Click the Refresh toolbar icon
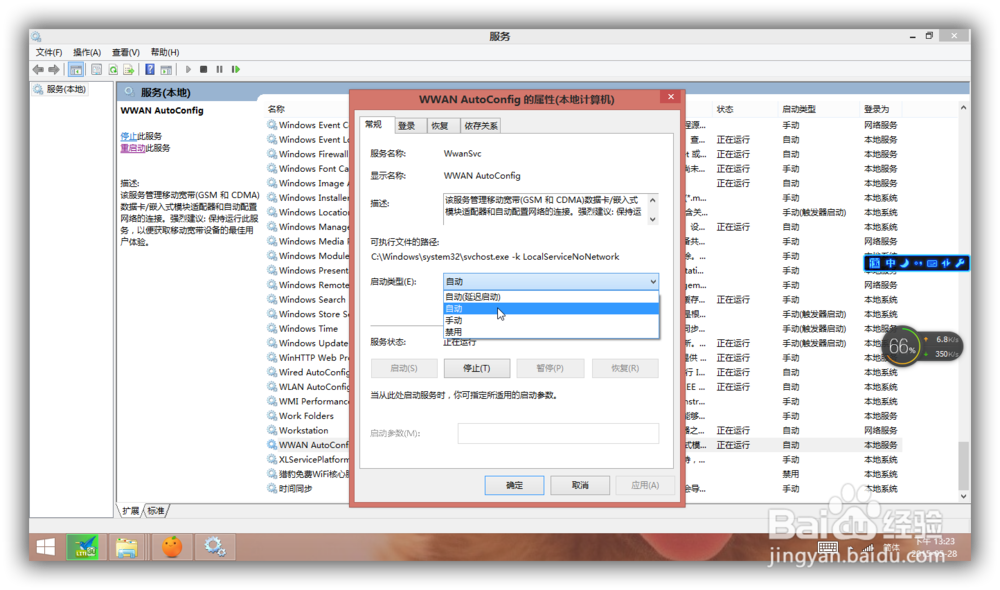The width and height of the screenshot is (1000, 590). click(x=113, y=70)
